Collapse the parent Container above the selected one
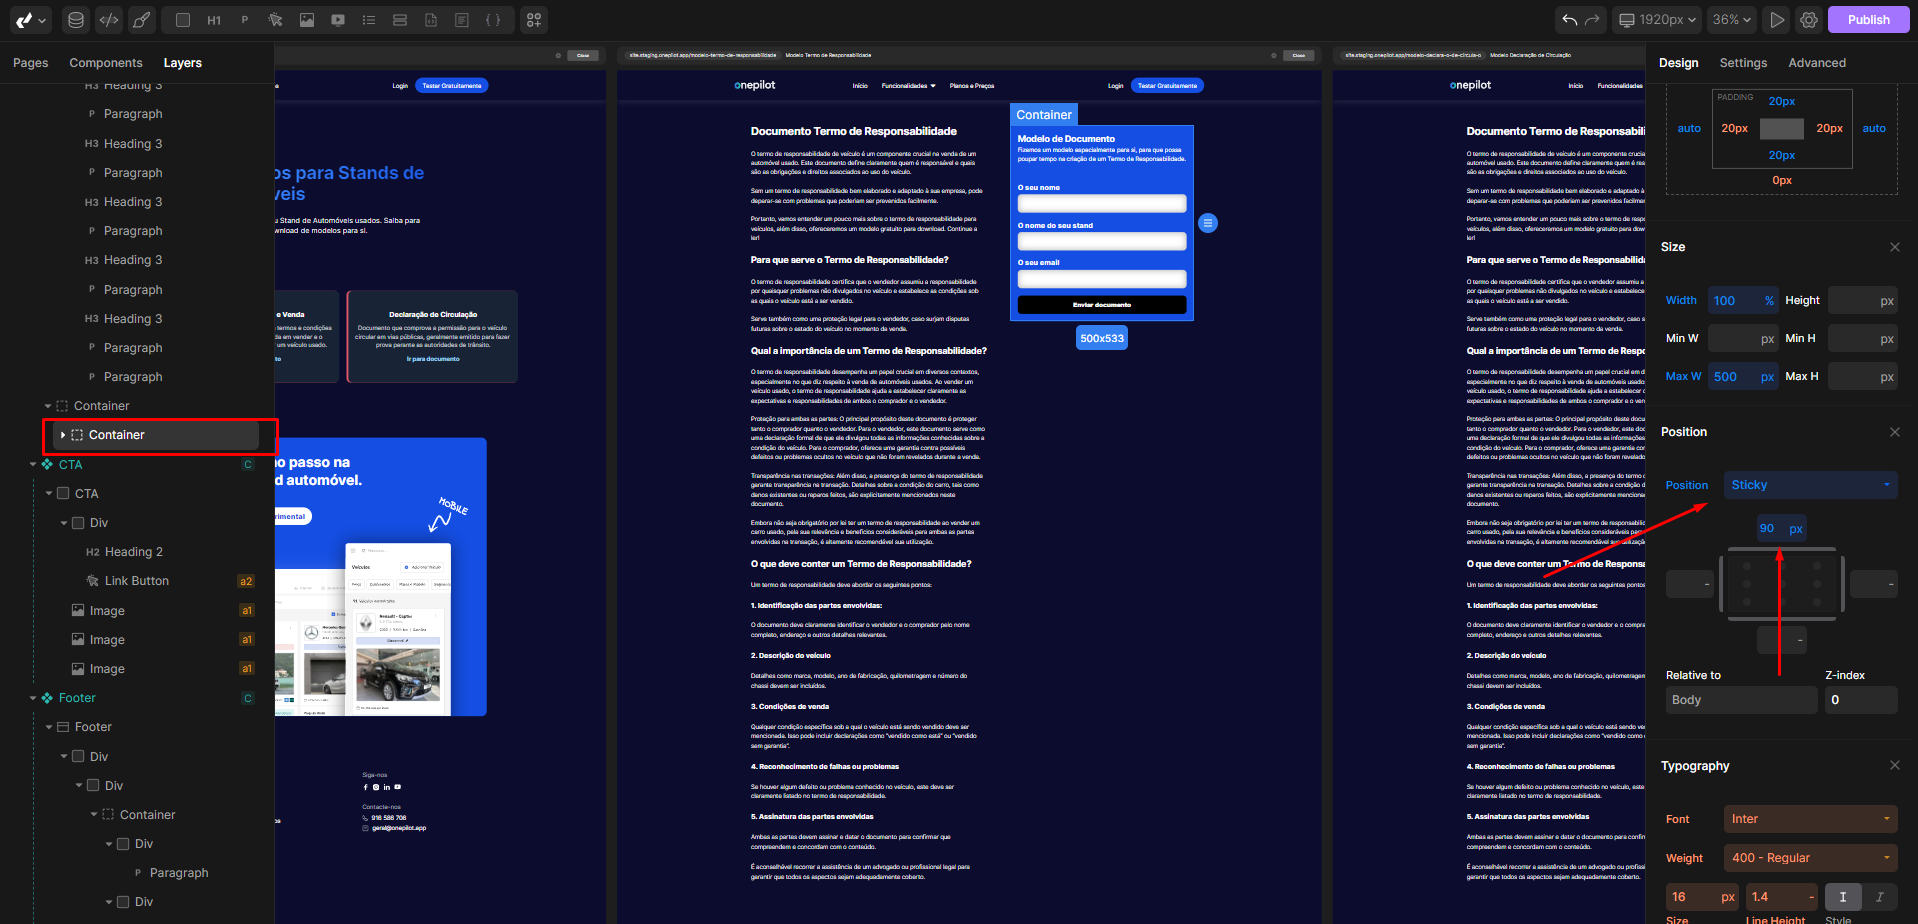The height and width of the screenshot is (924, 1918). pos(48,406)
